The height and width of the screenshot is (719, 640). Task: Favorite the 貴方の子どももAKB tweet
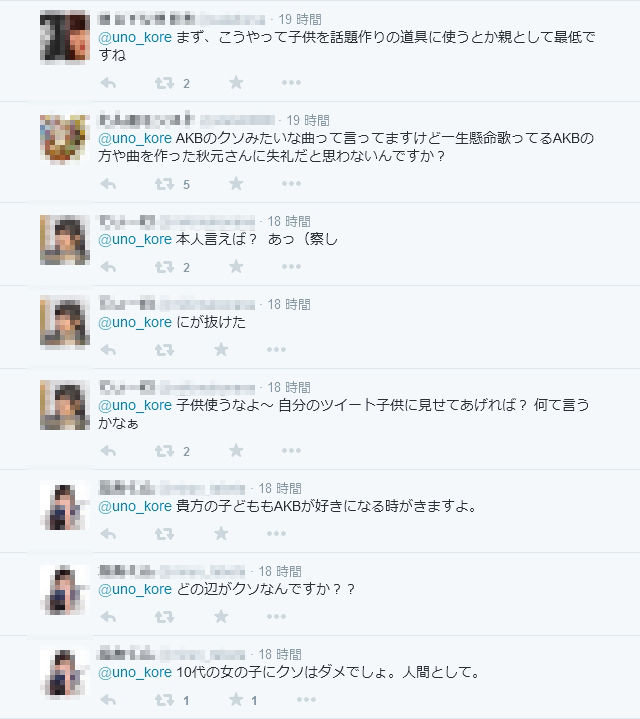(x=221, y=533)
